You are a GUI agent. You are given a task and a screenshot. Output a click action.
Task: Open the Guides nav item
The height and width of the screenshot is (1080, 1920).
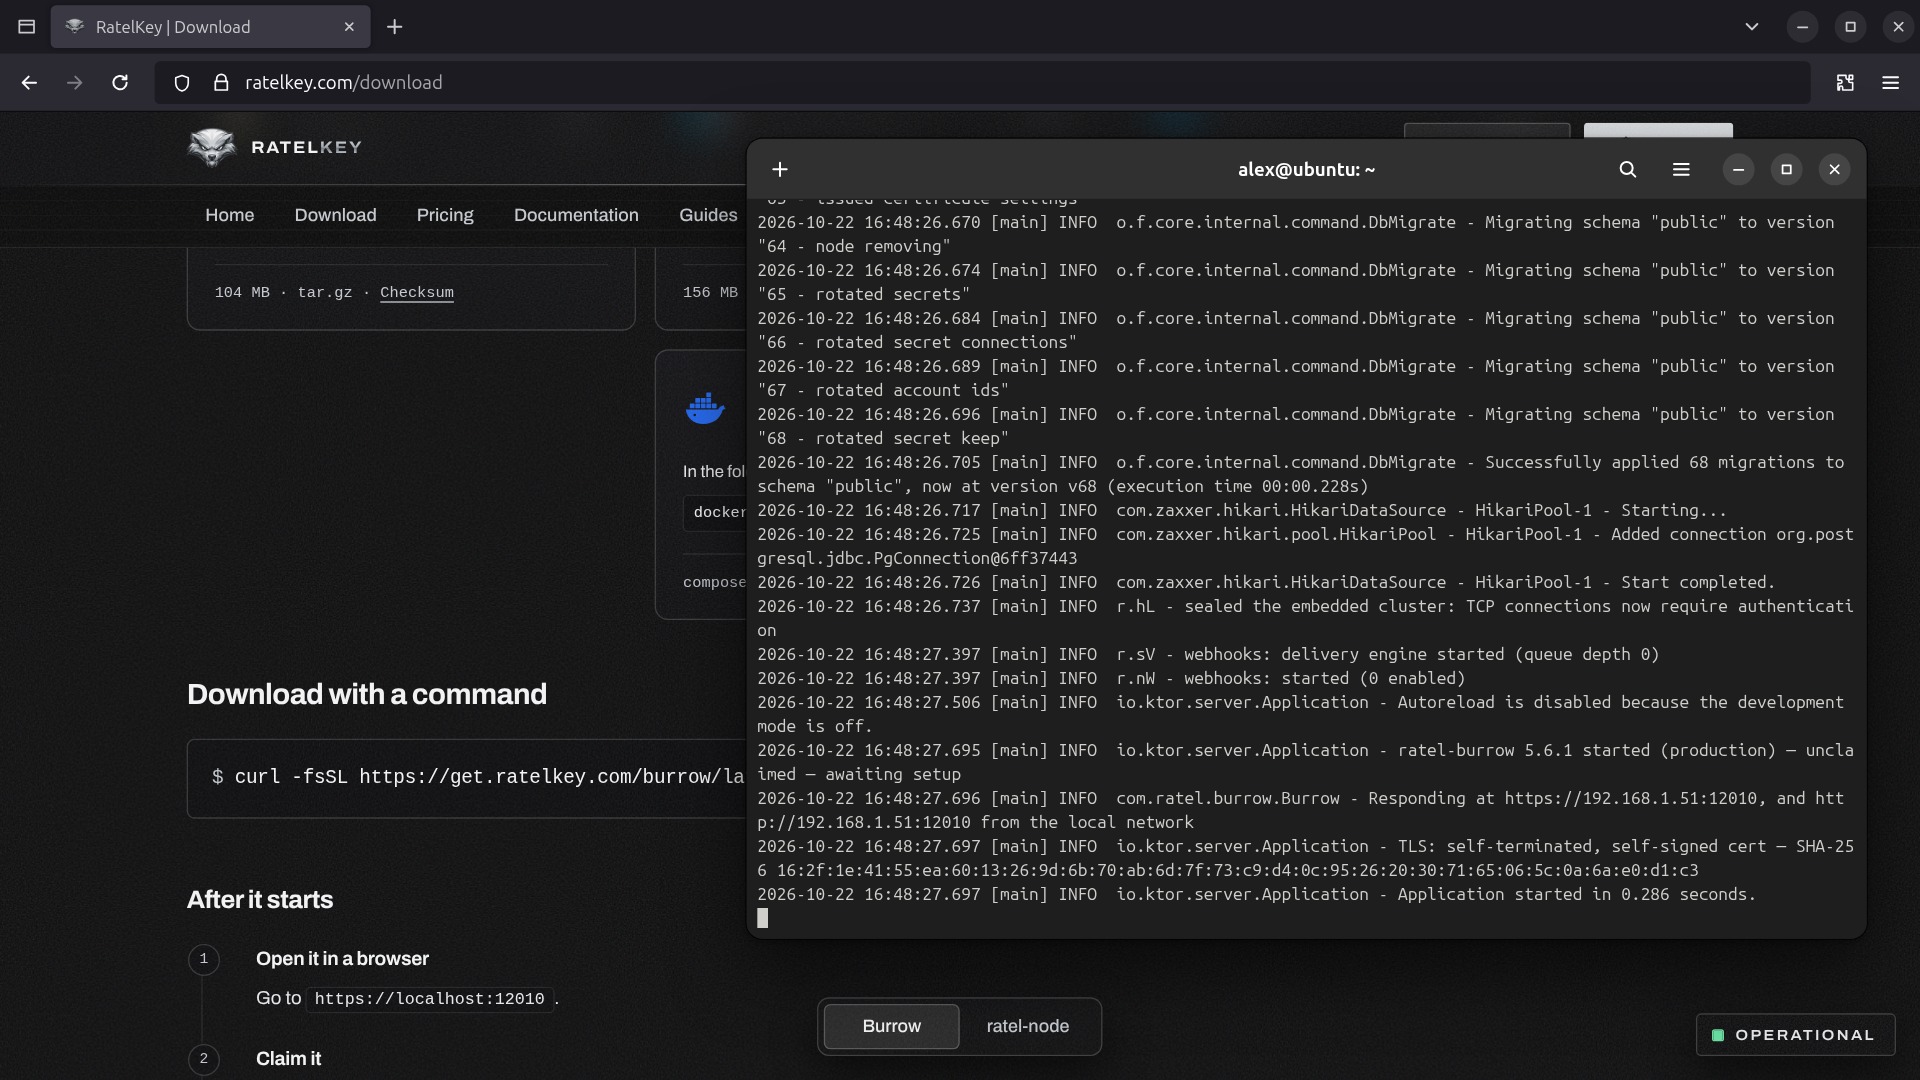click(708, 215)
